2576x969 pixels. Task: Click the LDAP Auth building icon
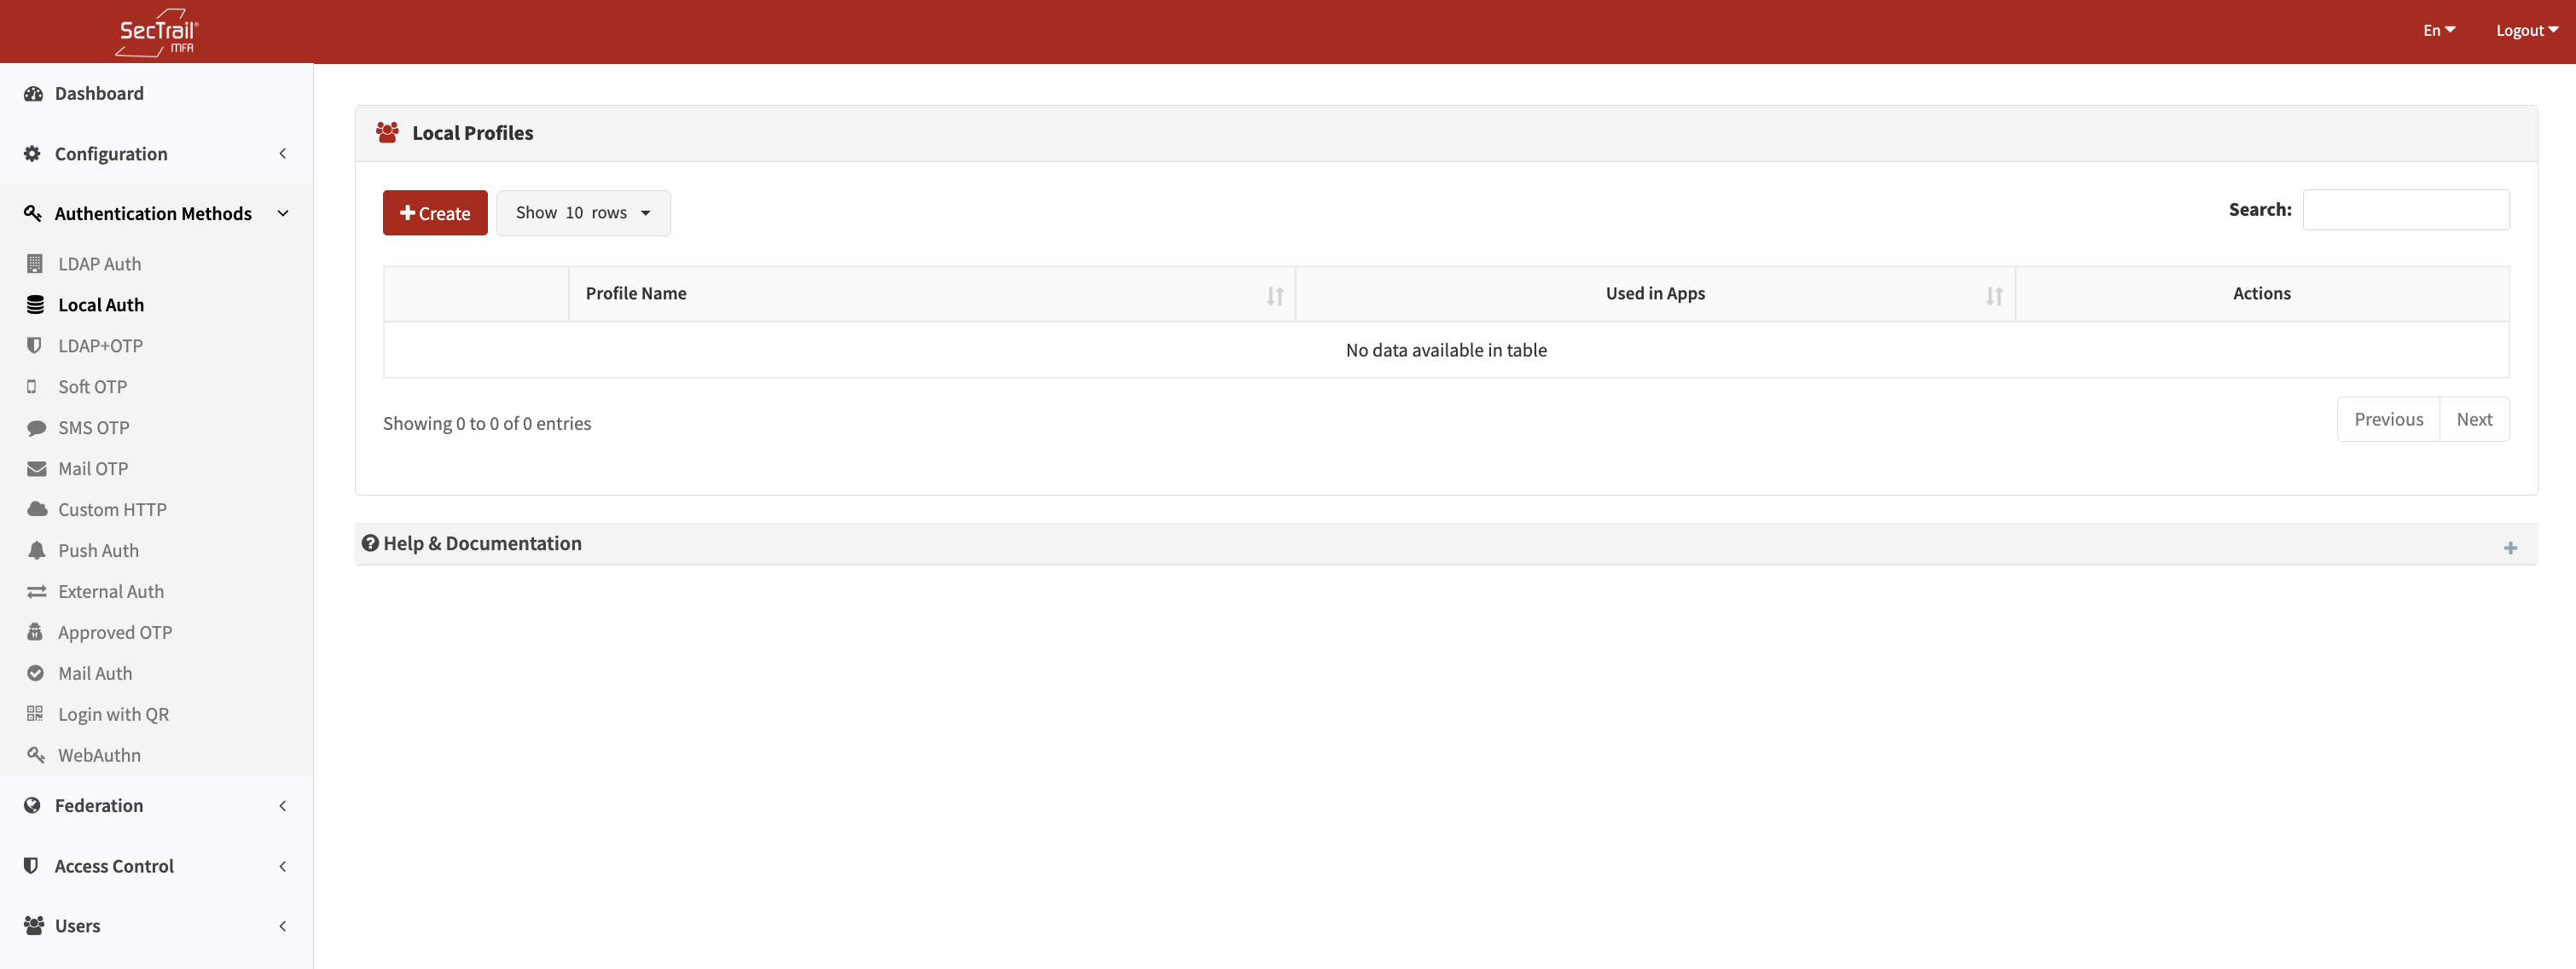coord(35,264)
